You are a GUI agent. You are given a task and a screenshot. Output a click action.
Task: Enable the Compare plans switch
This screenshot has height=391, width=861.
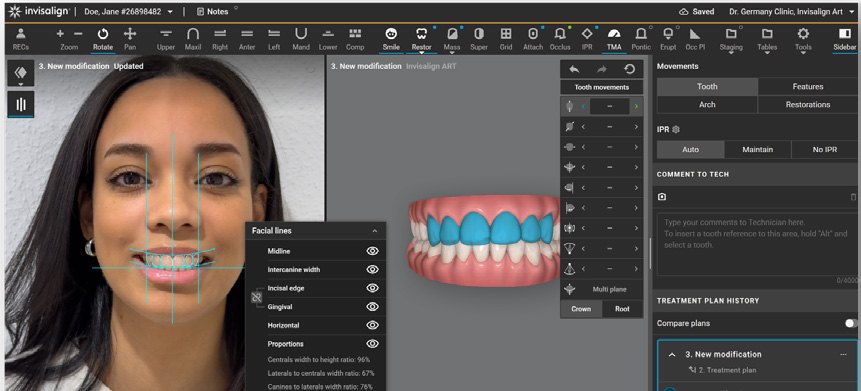[851, 323]
